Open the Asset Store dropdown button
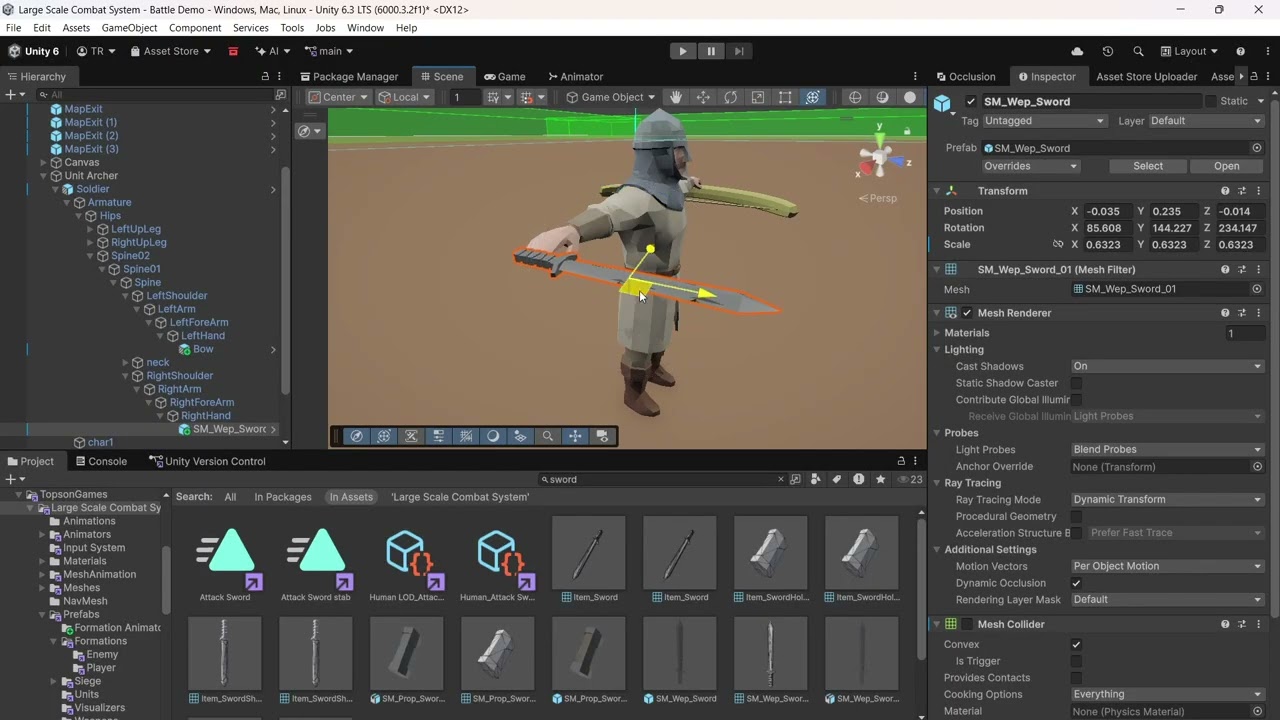 point(171,51)
